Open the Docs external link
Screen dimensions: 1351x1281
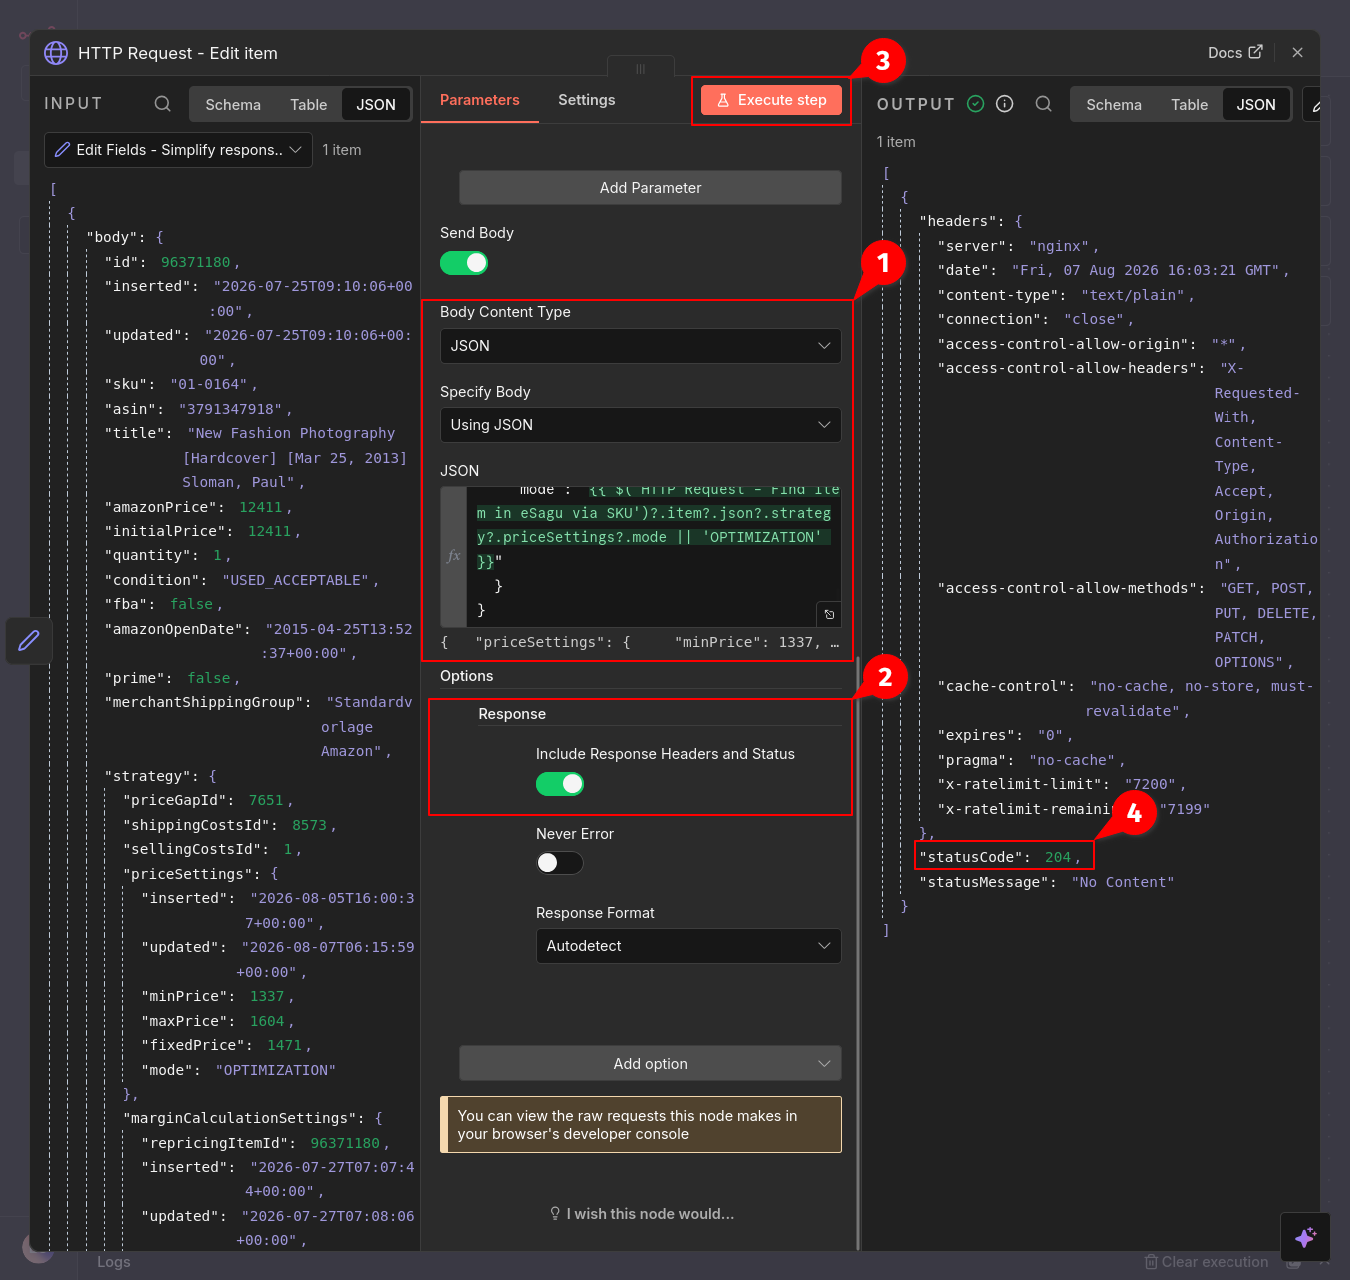[x=1235, y=53]
